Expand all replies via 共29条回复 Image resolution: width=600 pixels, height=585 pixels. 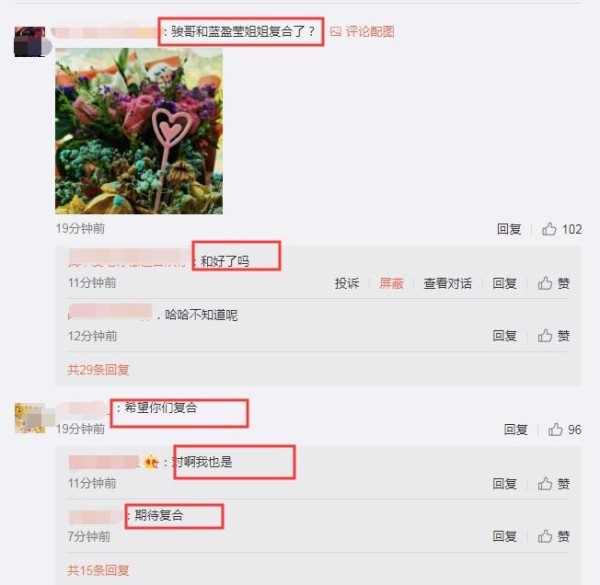click(98, 370)
